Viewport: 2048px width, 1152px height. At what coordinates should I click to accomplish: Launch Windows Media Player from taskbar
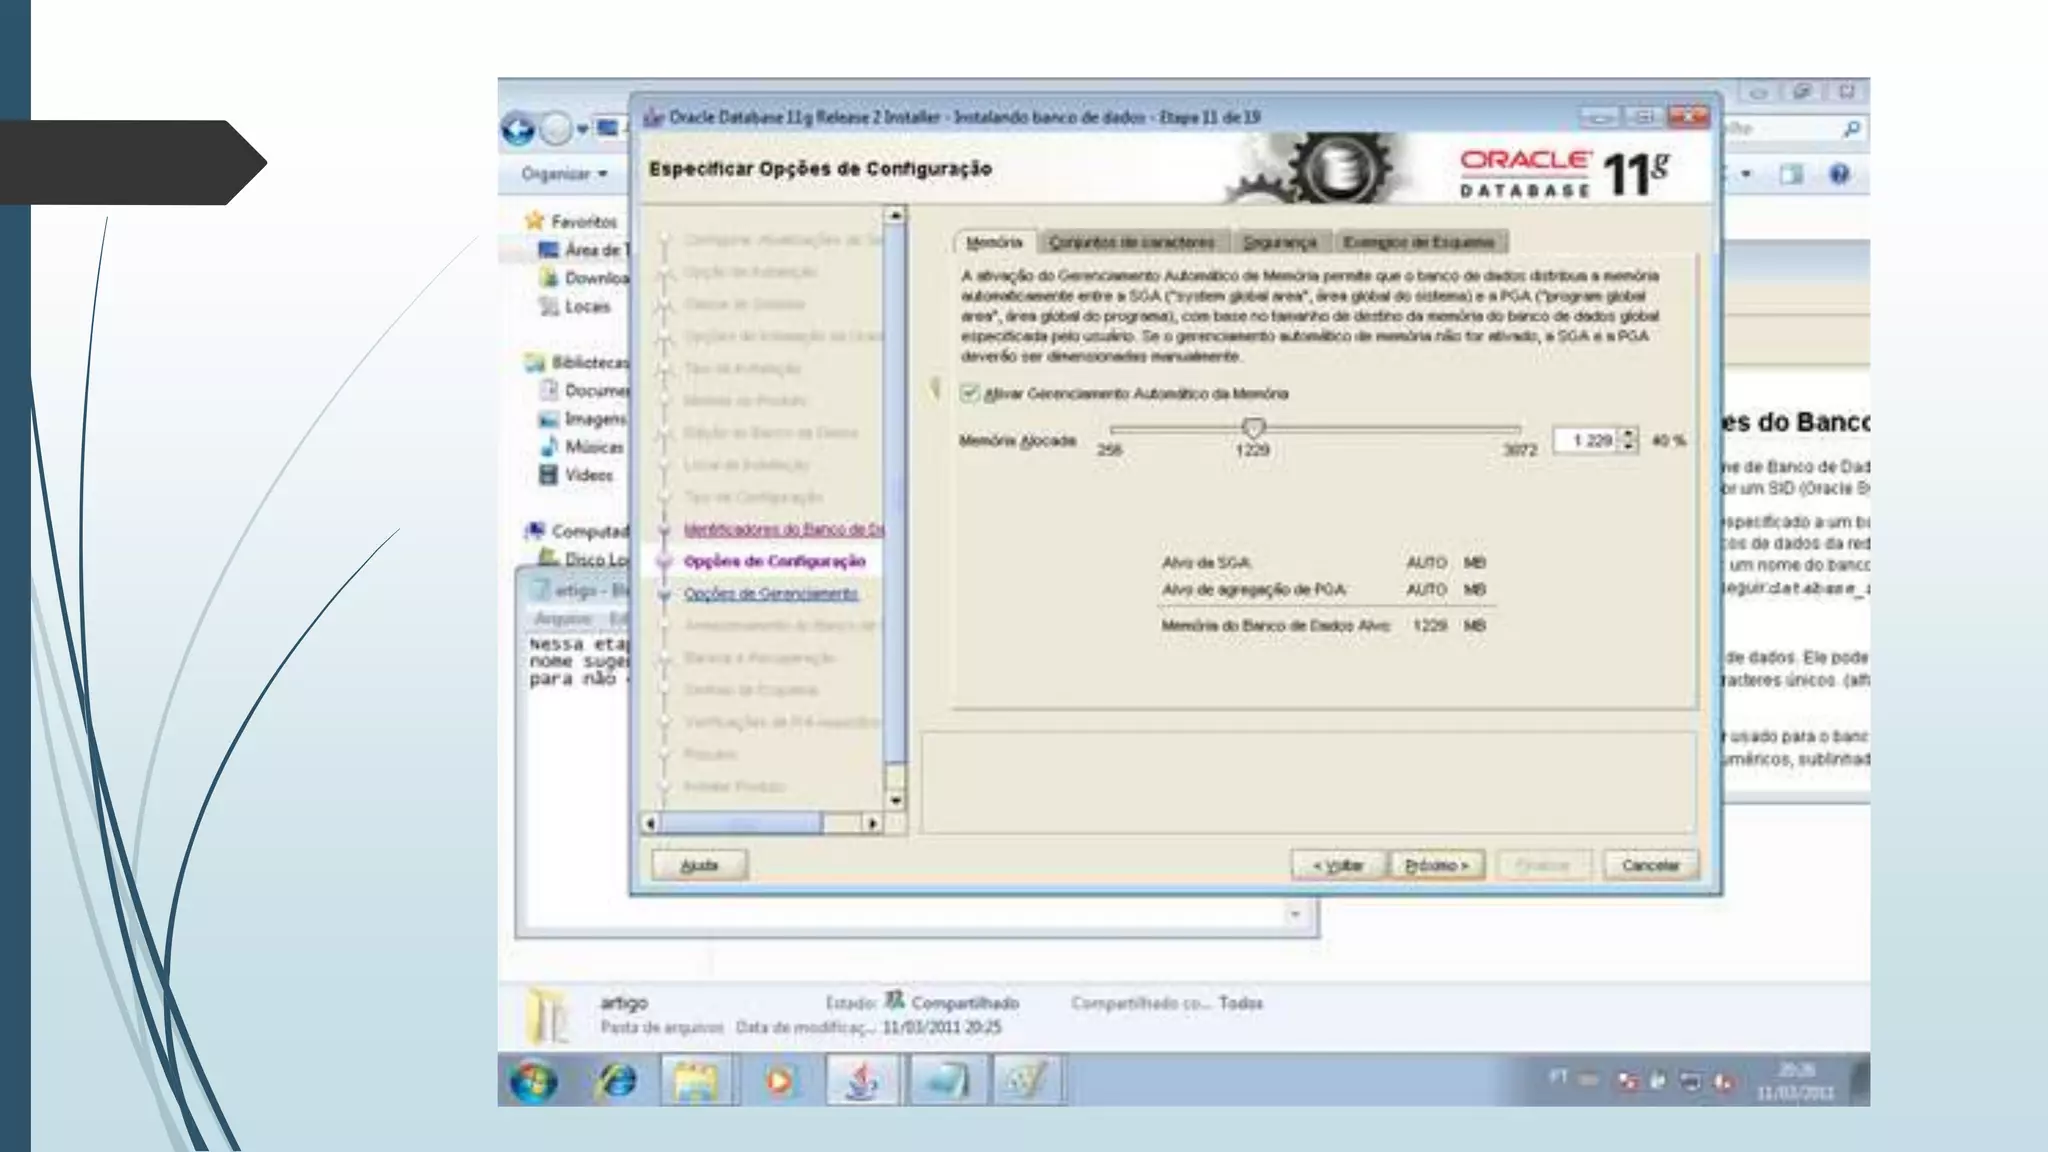(x=780, y=1081)
